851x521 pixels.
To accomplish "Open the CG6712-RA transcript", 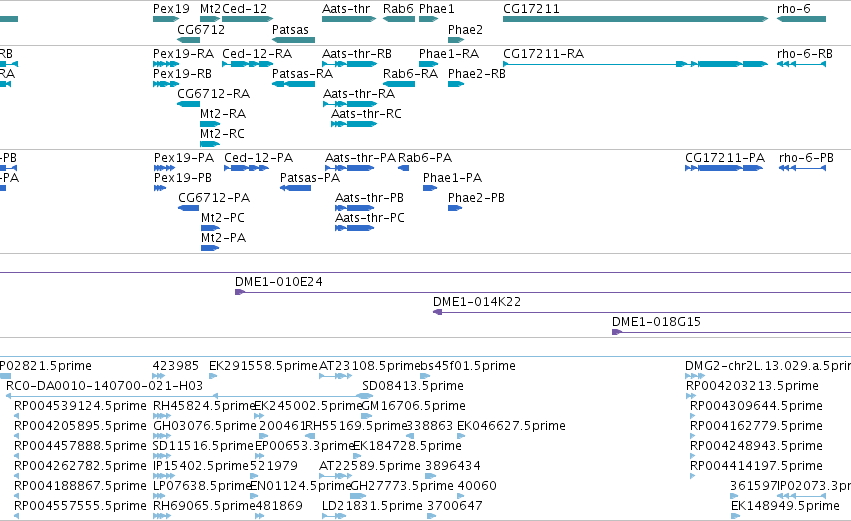I will tap(188, 104).
